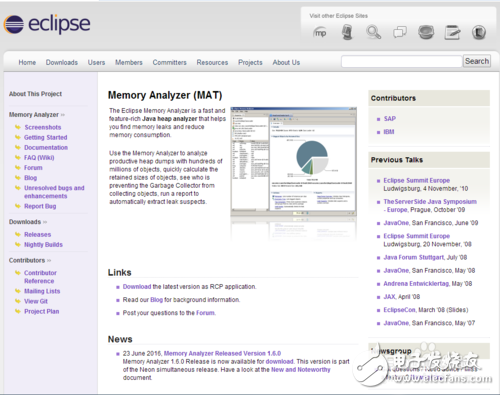Open the Mailing Lists link
This screenshot has height=395, width=500.
[42, 291]
